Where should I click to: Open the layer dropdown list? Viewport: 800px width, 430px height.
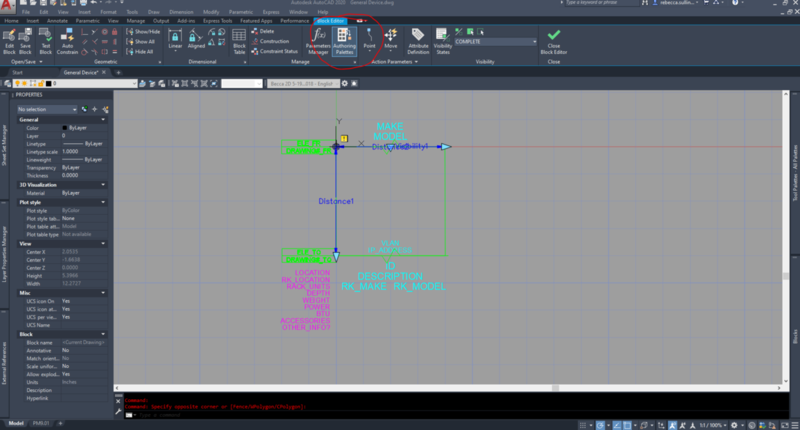tap(134, 83)
